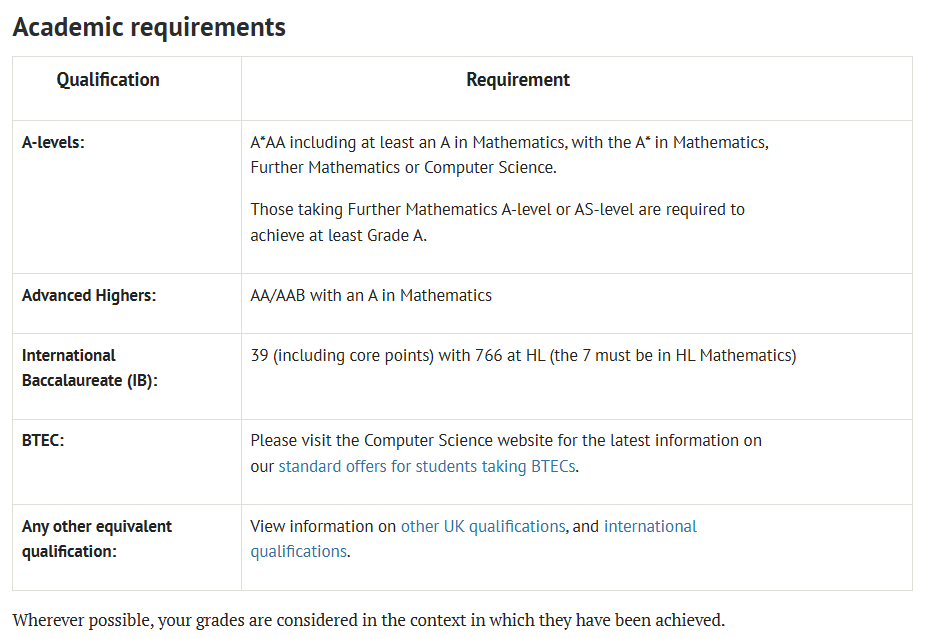Follow the international qualifications link

coord(650,526)
